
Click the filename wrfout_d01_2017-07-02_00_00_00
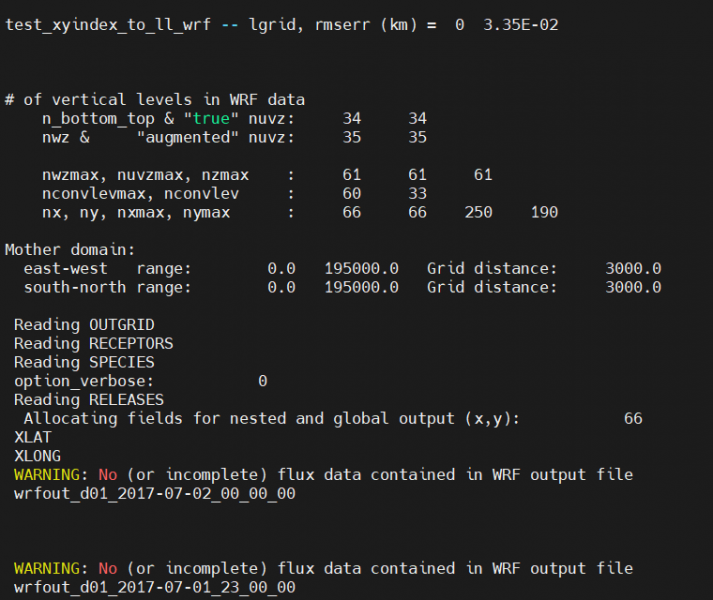(x=154, y=493)
